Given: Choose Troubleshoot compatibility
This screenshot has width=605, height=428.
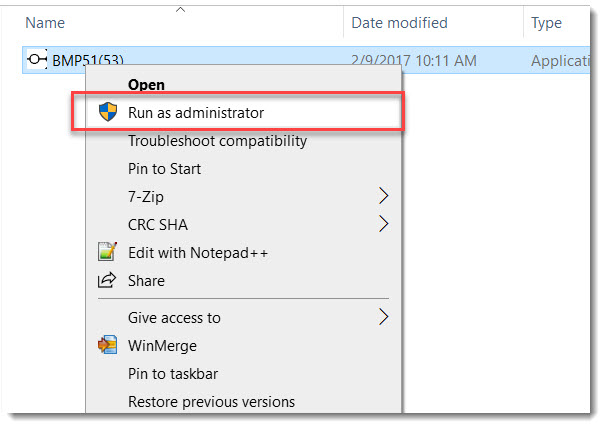Looking at the screenshot, I should click(x=217, y=141).
